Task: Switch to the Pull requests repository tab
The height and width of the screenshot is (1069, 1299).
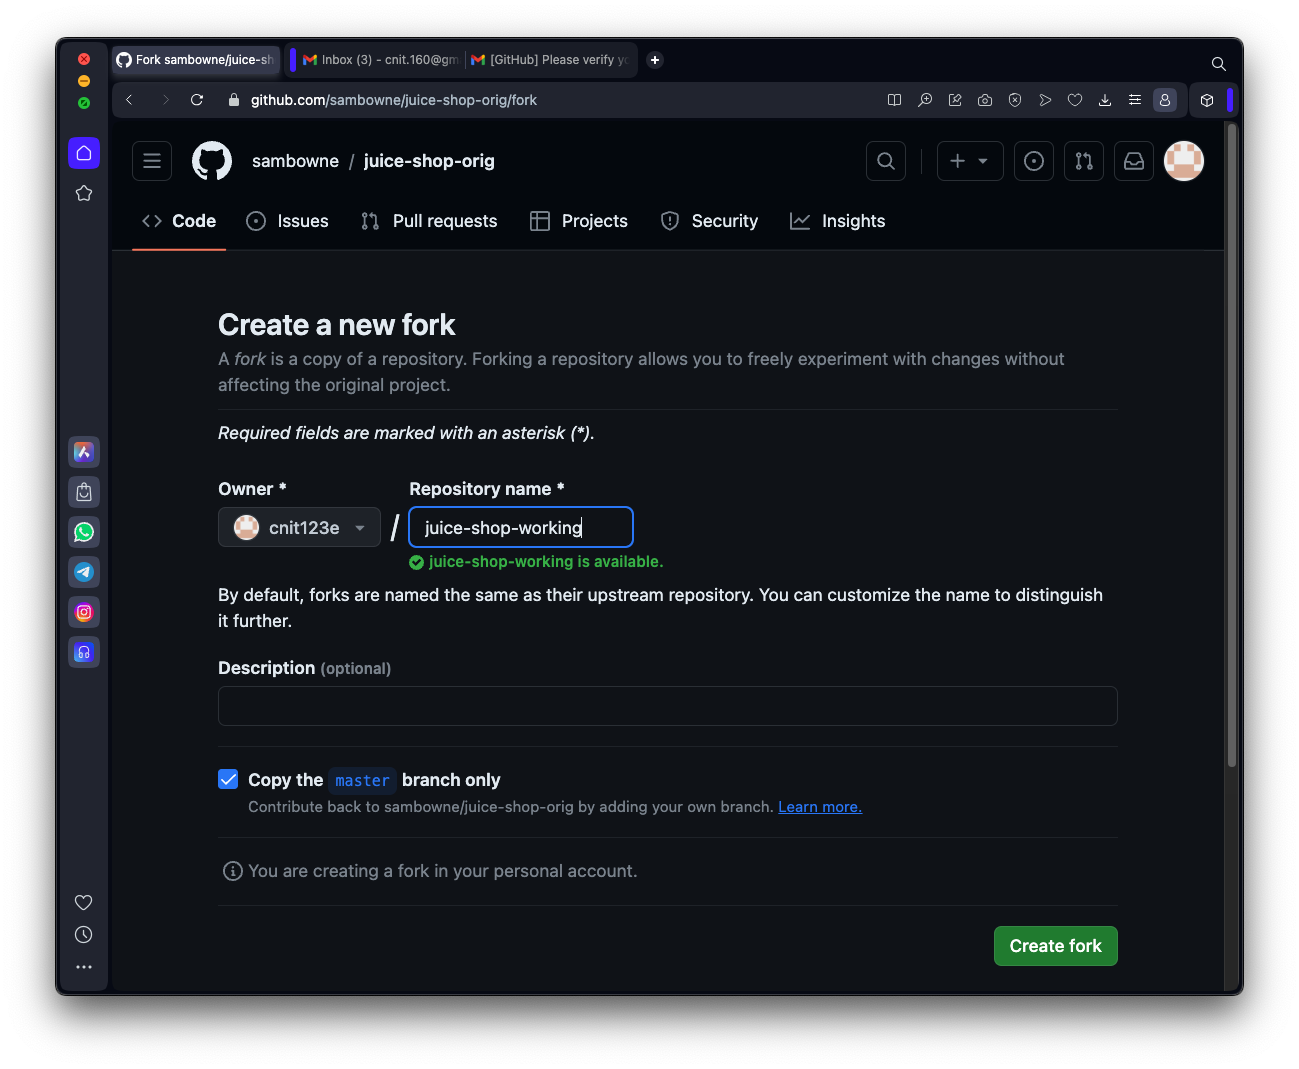Action: tap(429, 221)
